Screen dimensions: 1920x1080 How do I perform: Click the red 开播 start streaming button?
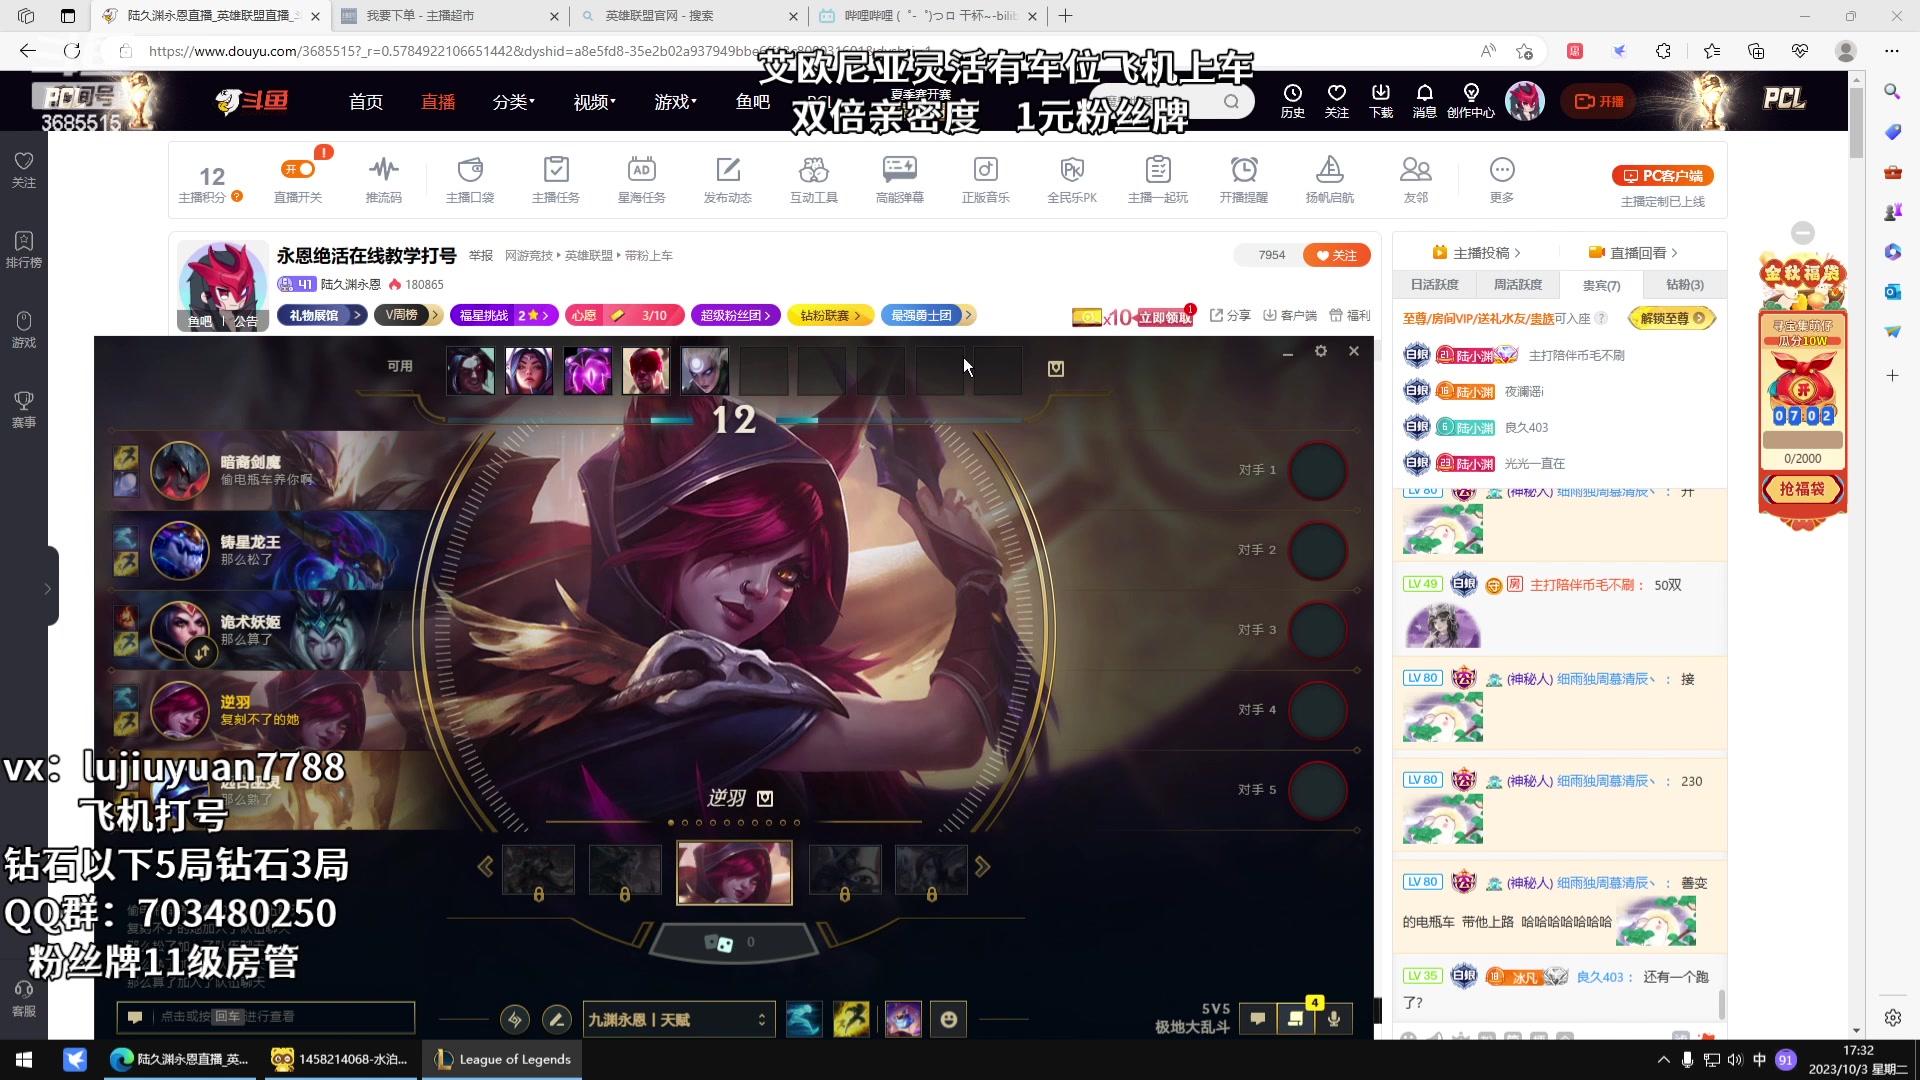(x=1599, y=101)
